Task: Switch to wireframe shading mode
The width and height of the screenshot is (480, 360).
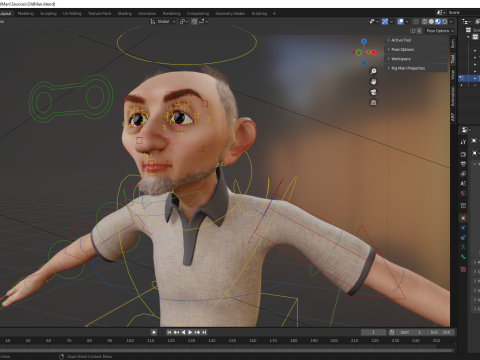Action: pos(425,22)
